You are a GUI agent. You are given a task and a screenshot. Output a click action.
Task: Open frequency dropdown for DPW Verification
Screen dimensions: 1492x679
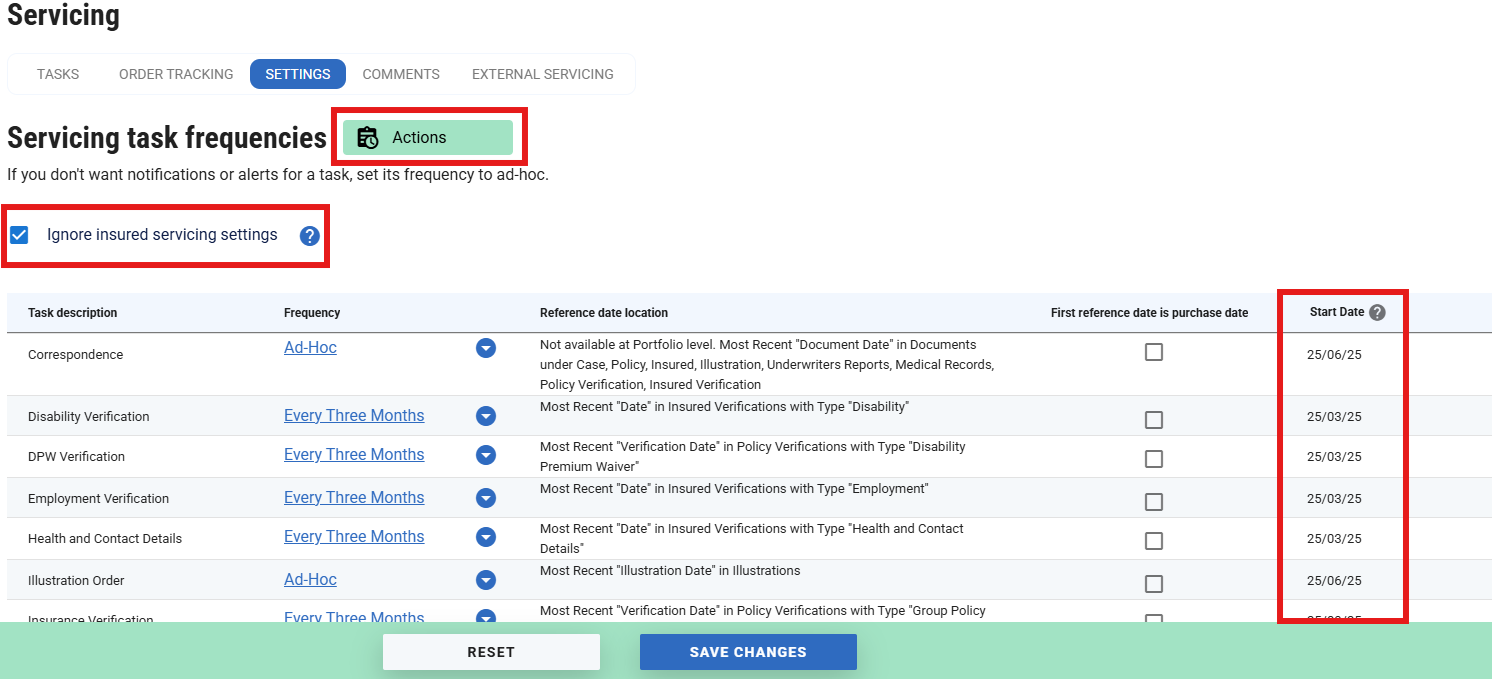pos(486,456)
